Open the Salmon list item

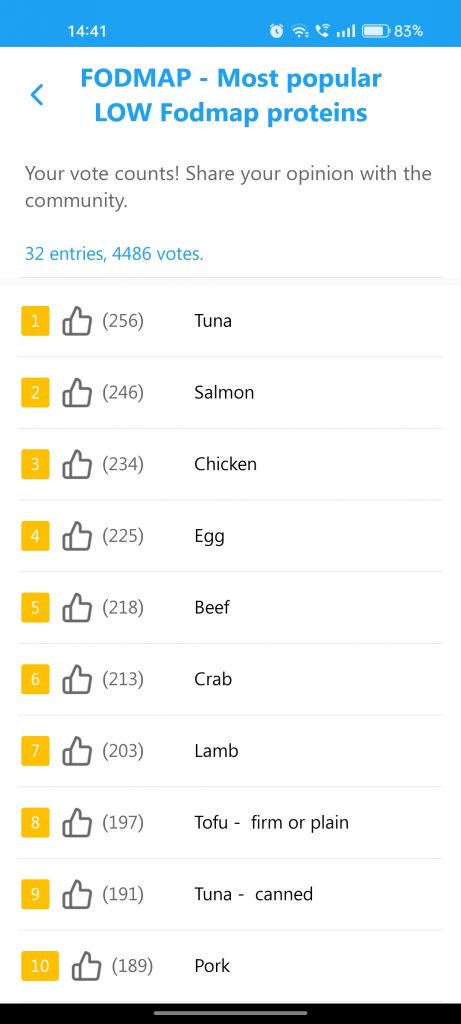click(230, 392)
